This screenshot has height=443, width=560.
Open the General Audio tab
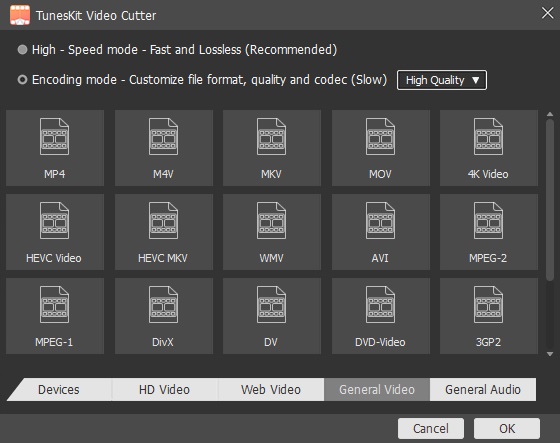483,389
